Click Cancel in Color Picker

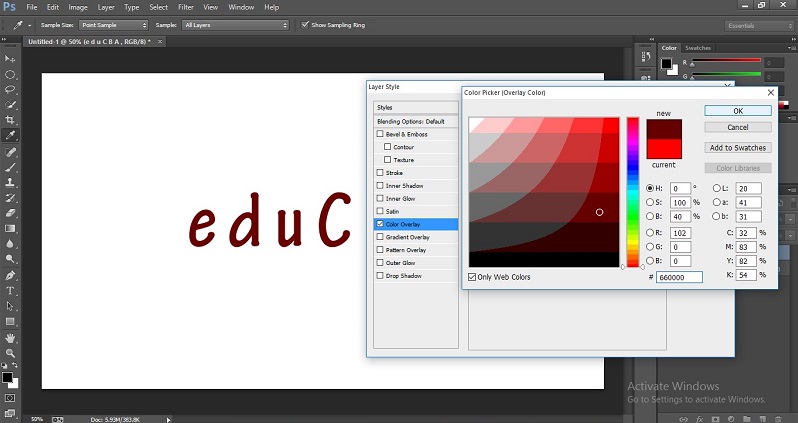point(738,127)
